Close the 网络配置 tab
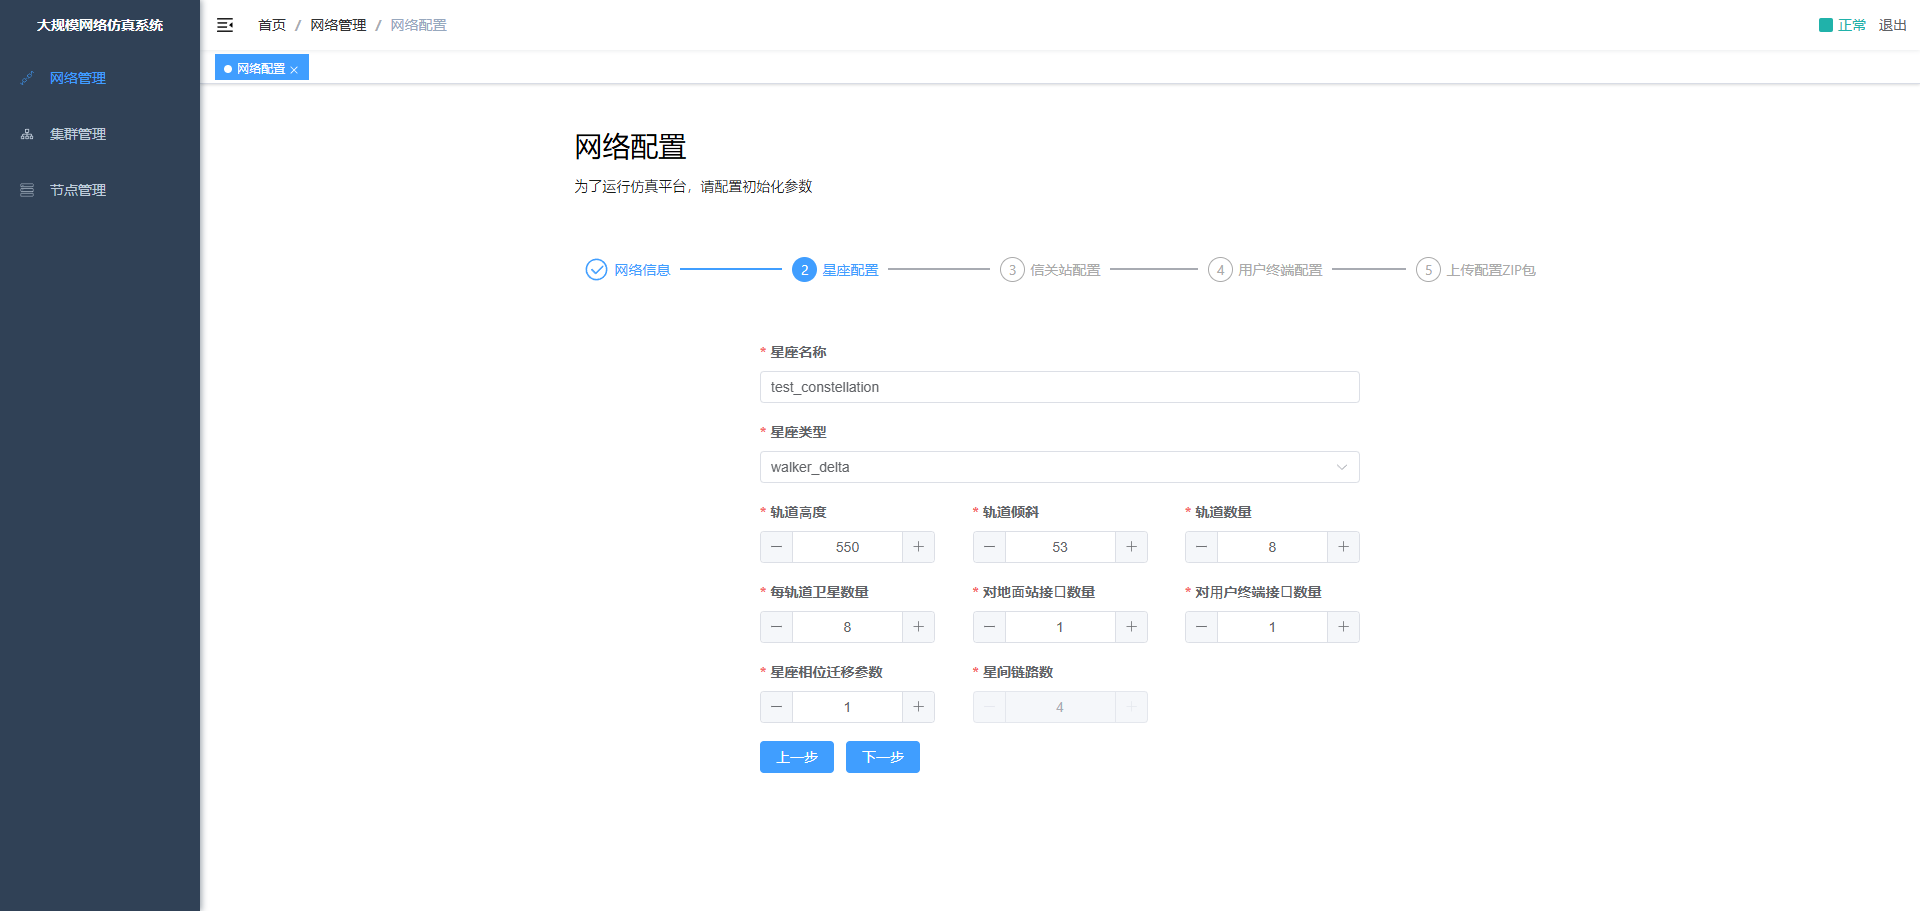Viewport: 1920px width, 911px height. [x=294, y=70]
